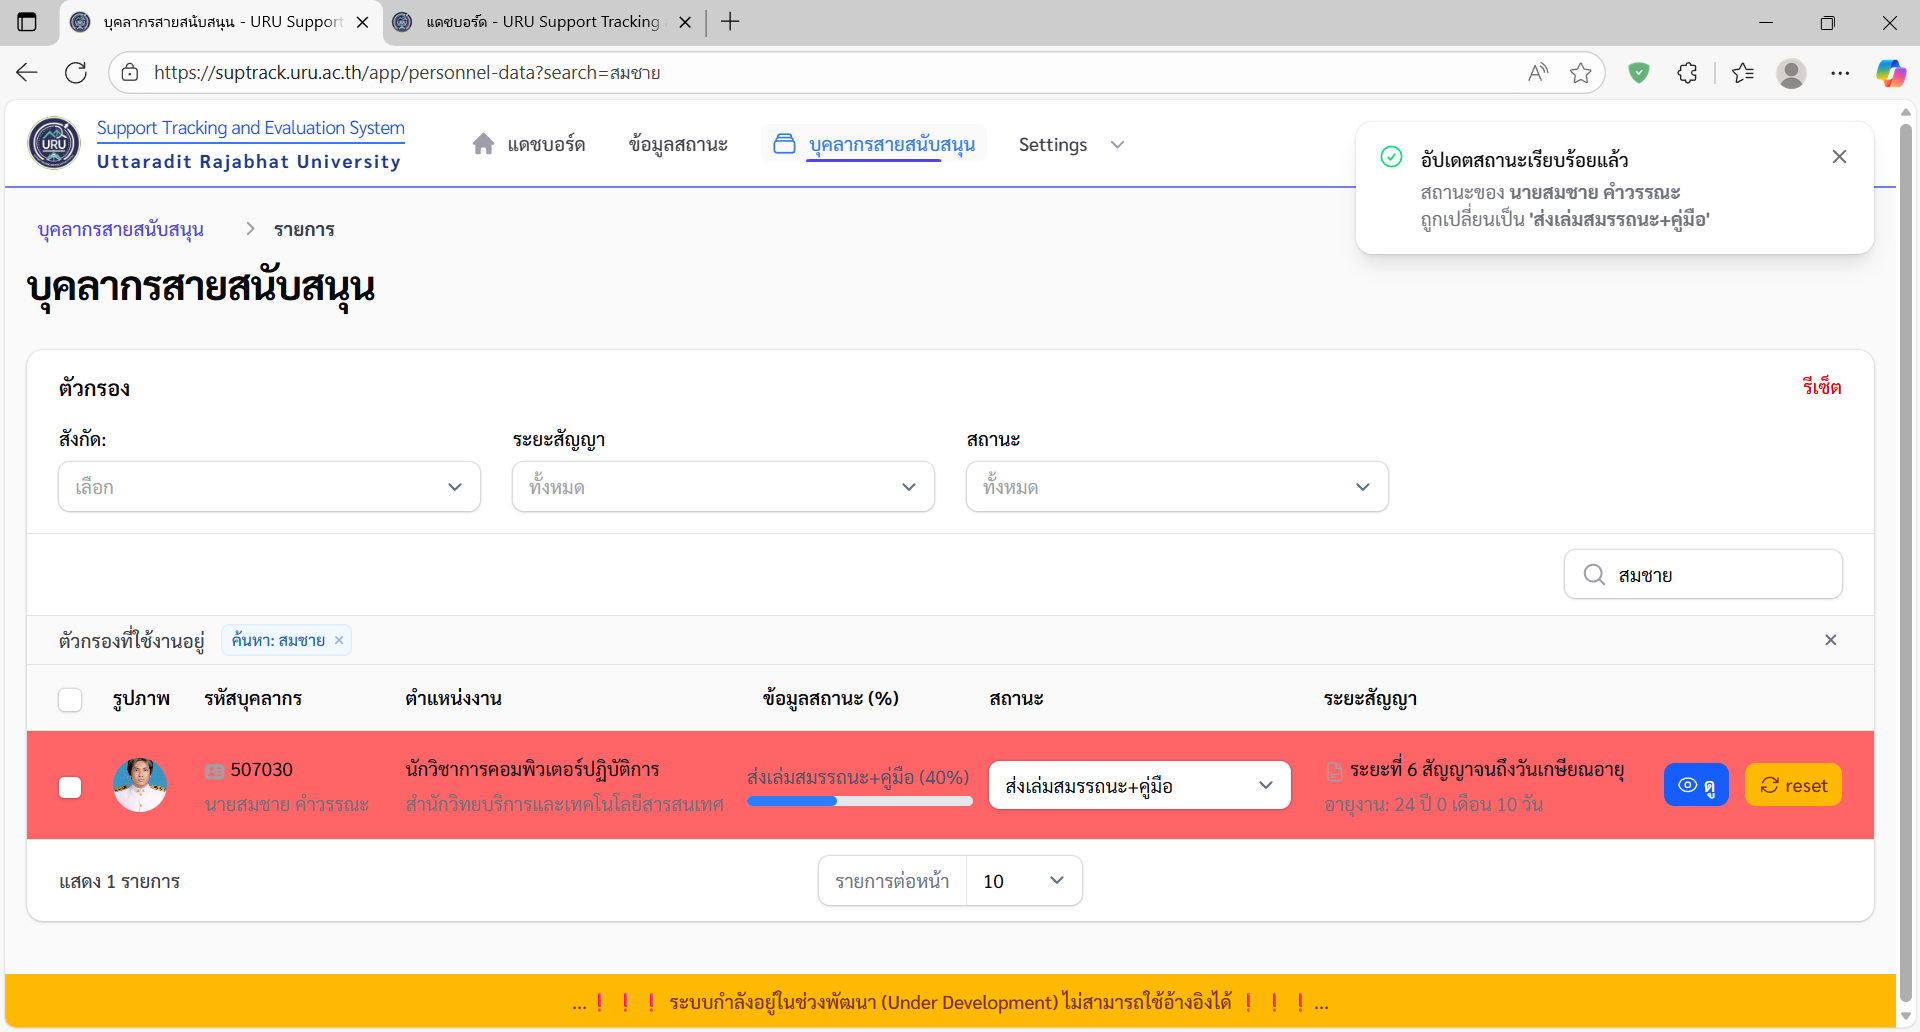
Task: Click the 40% status progress bar
Action: coord(859,801)
